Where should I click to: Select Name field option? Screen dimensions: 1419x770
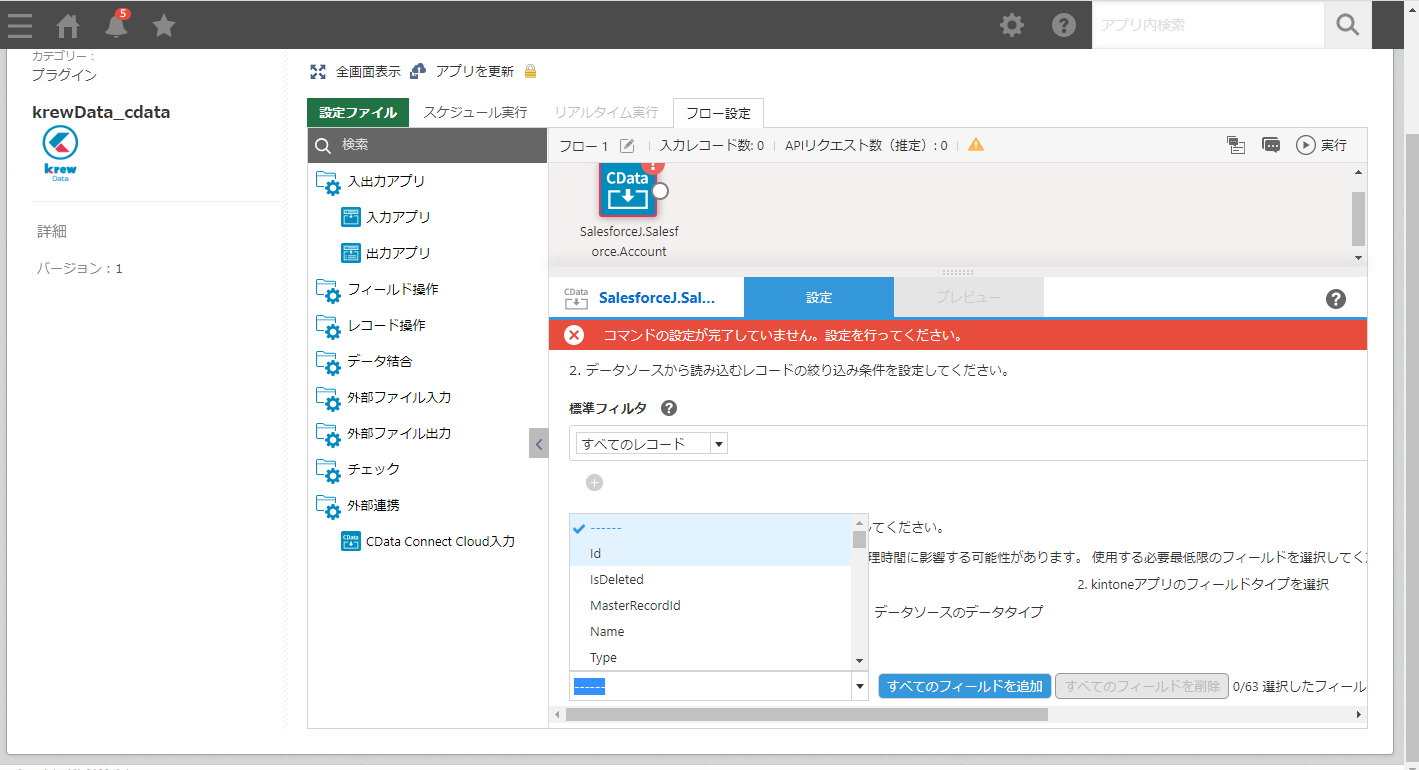[x=710, y=632]
